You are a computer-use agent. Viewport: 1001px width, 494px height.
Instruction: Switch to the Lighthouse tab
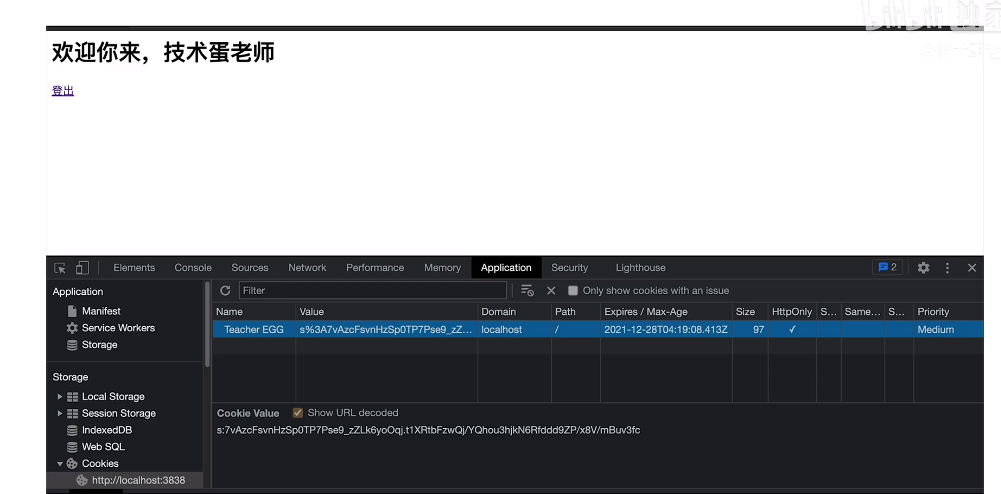(640, 268)
